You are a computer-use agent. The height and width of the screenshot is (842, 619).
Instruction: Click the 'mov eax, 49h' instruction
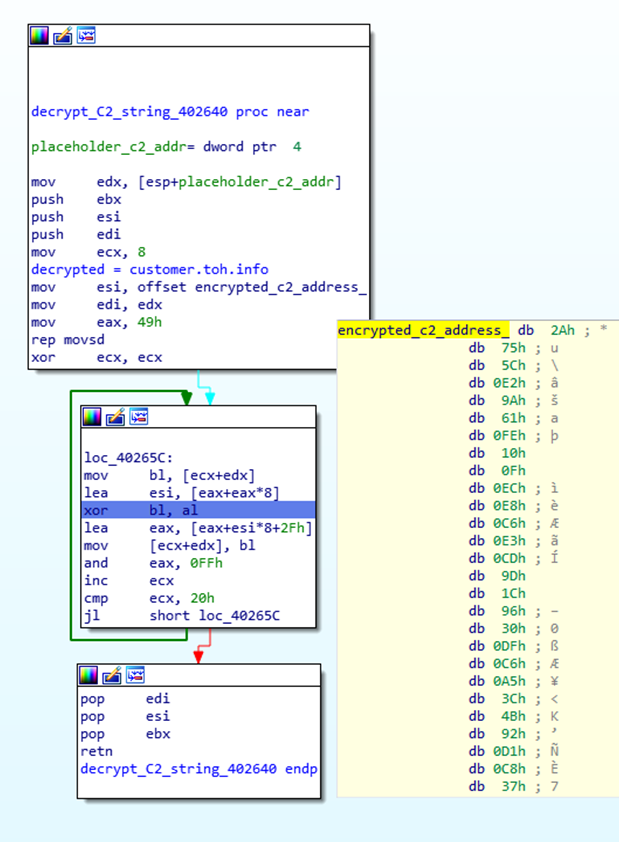[x=97, y=322]
